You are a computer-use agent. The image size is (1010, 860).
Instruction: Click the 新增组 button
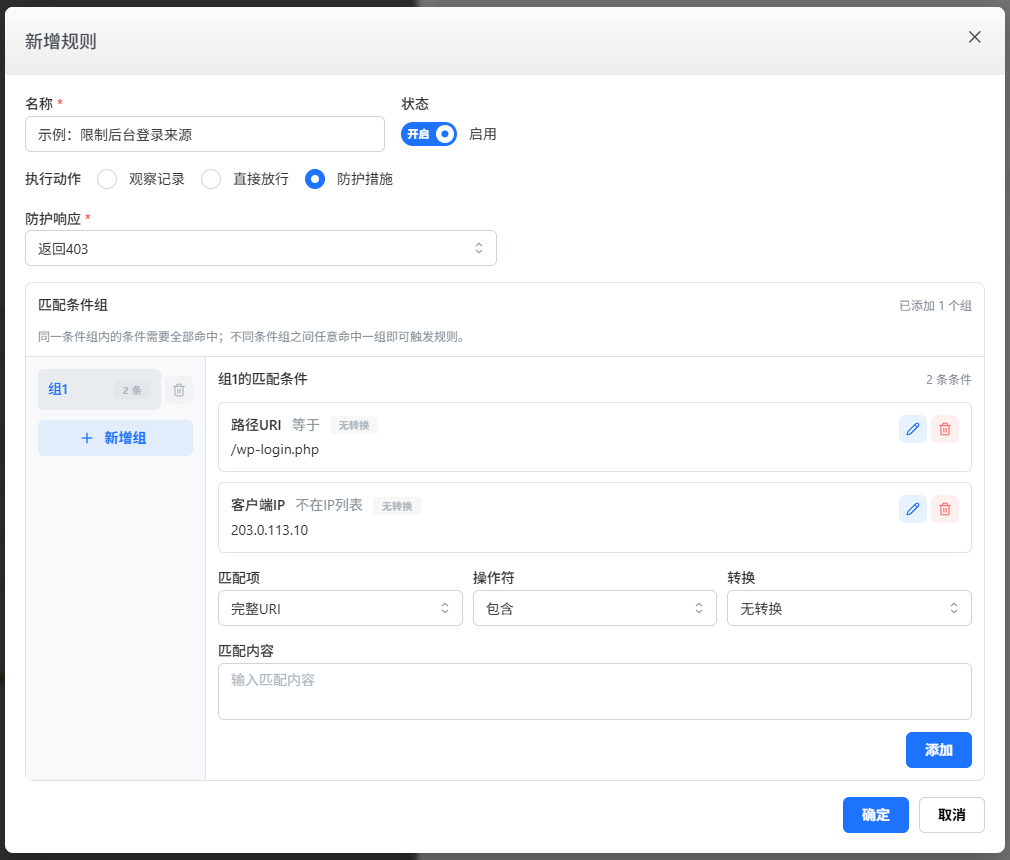pos(115,438)
